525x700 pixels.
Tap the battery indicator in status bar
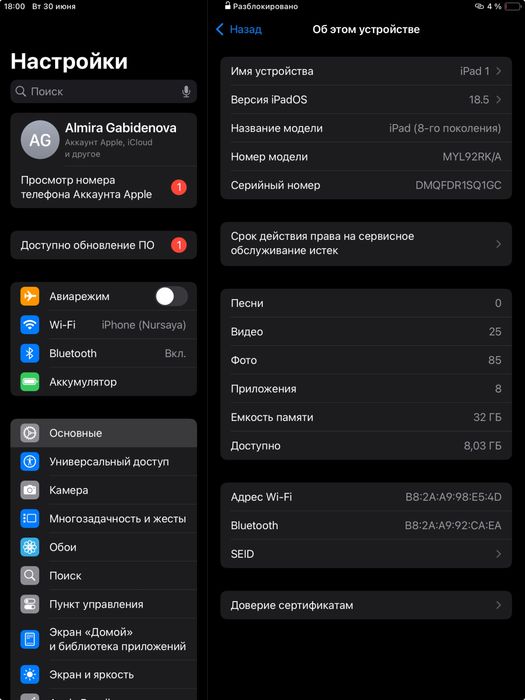(x=512, y=7)
